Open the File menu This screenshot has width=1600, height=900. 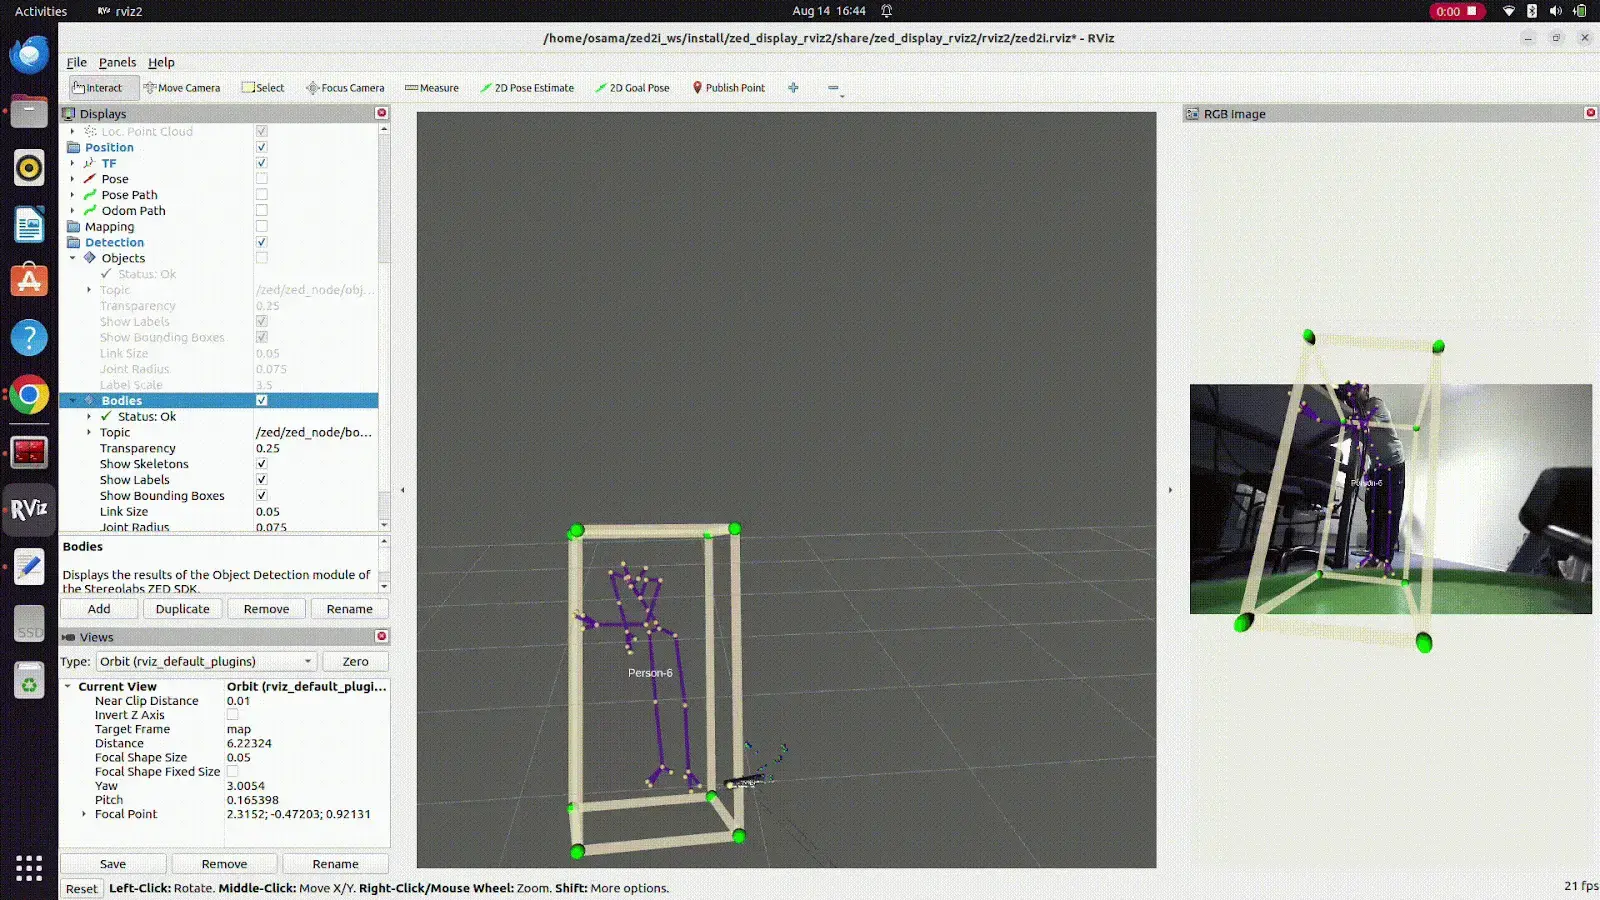click(x=76, y=62)
